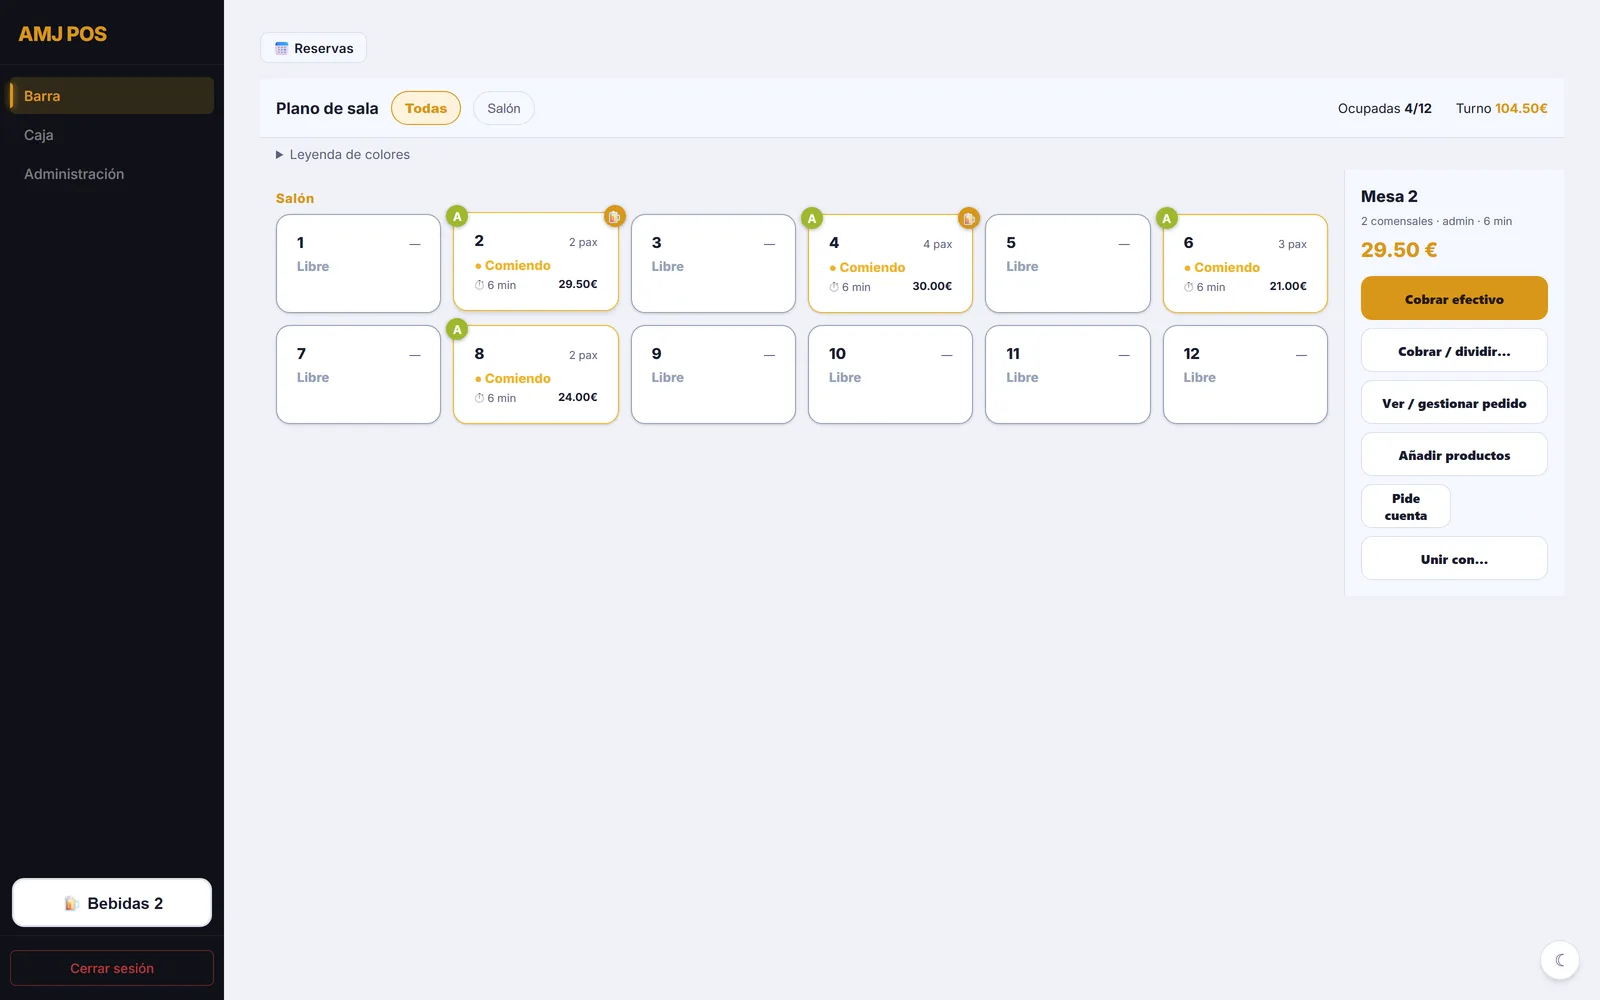The image size is (1600, 1000).
Task: Click the green A badge on table 2
Action: (457, 216)
